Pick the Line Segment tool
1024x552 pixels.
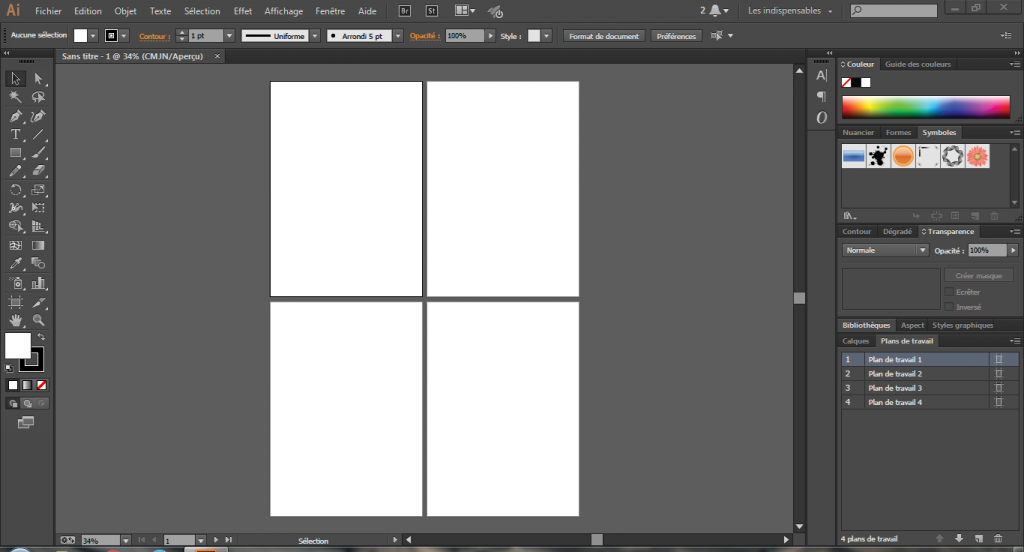pyautogui.click(x=38, y=135)
